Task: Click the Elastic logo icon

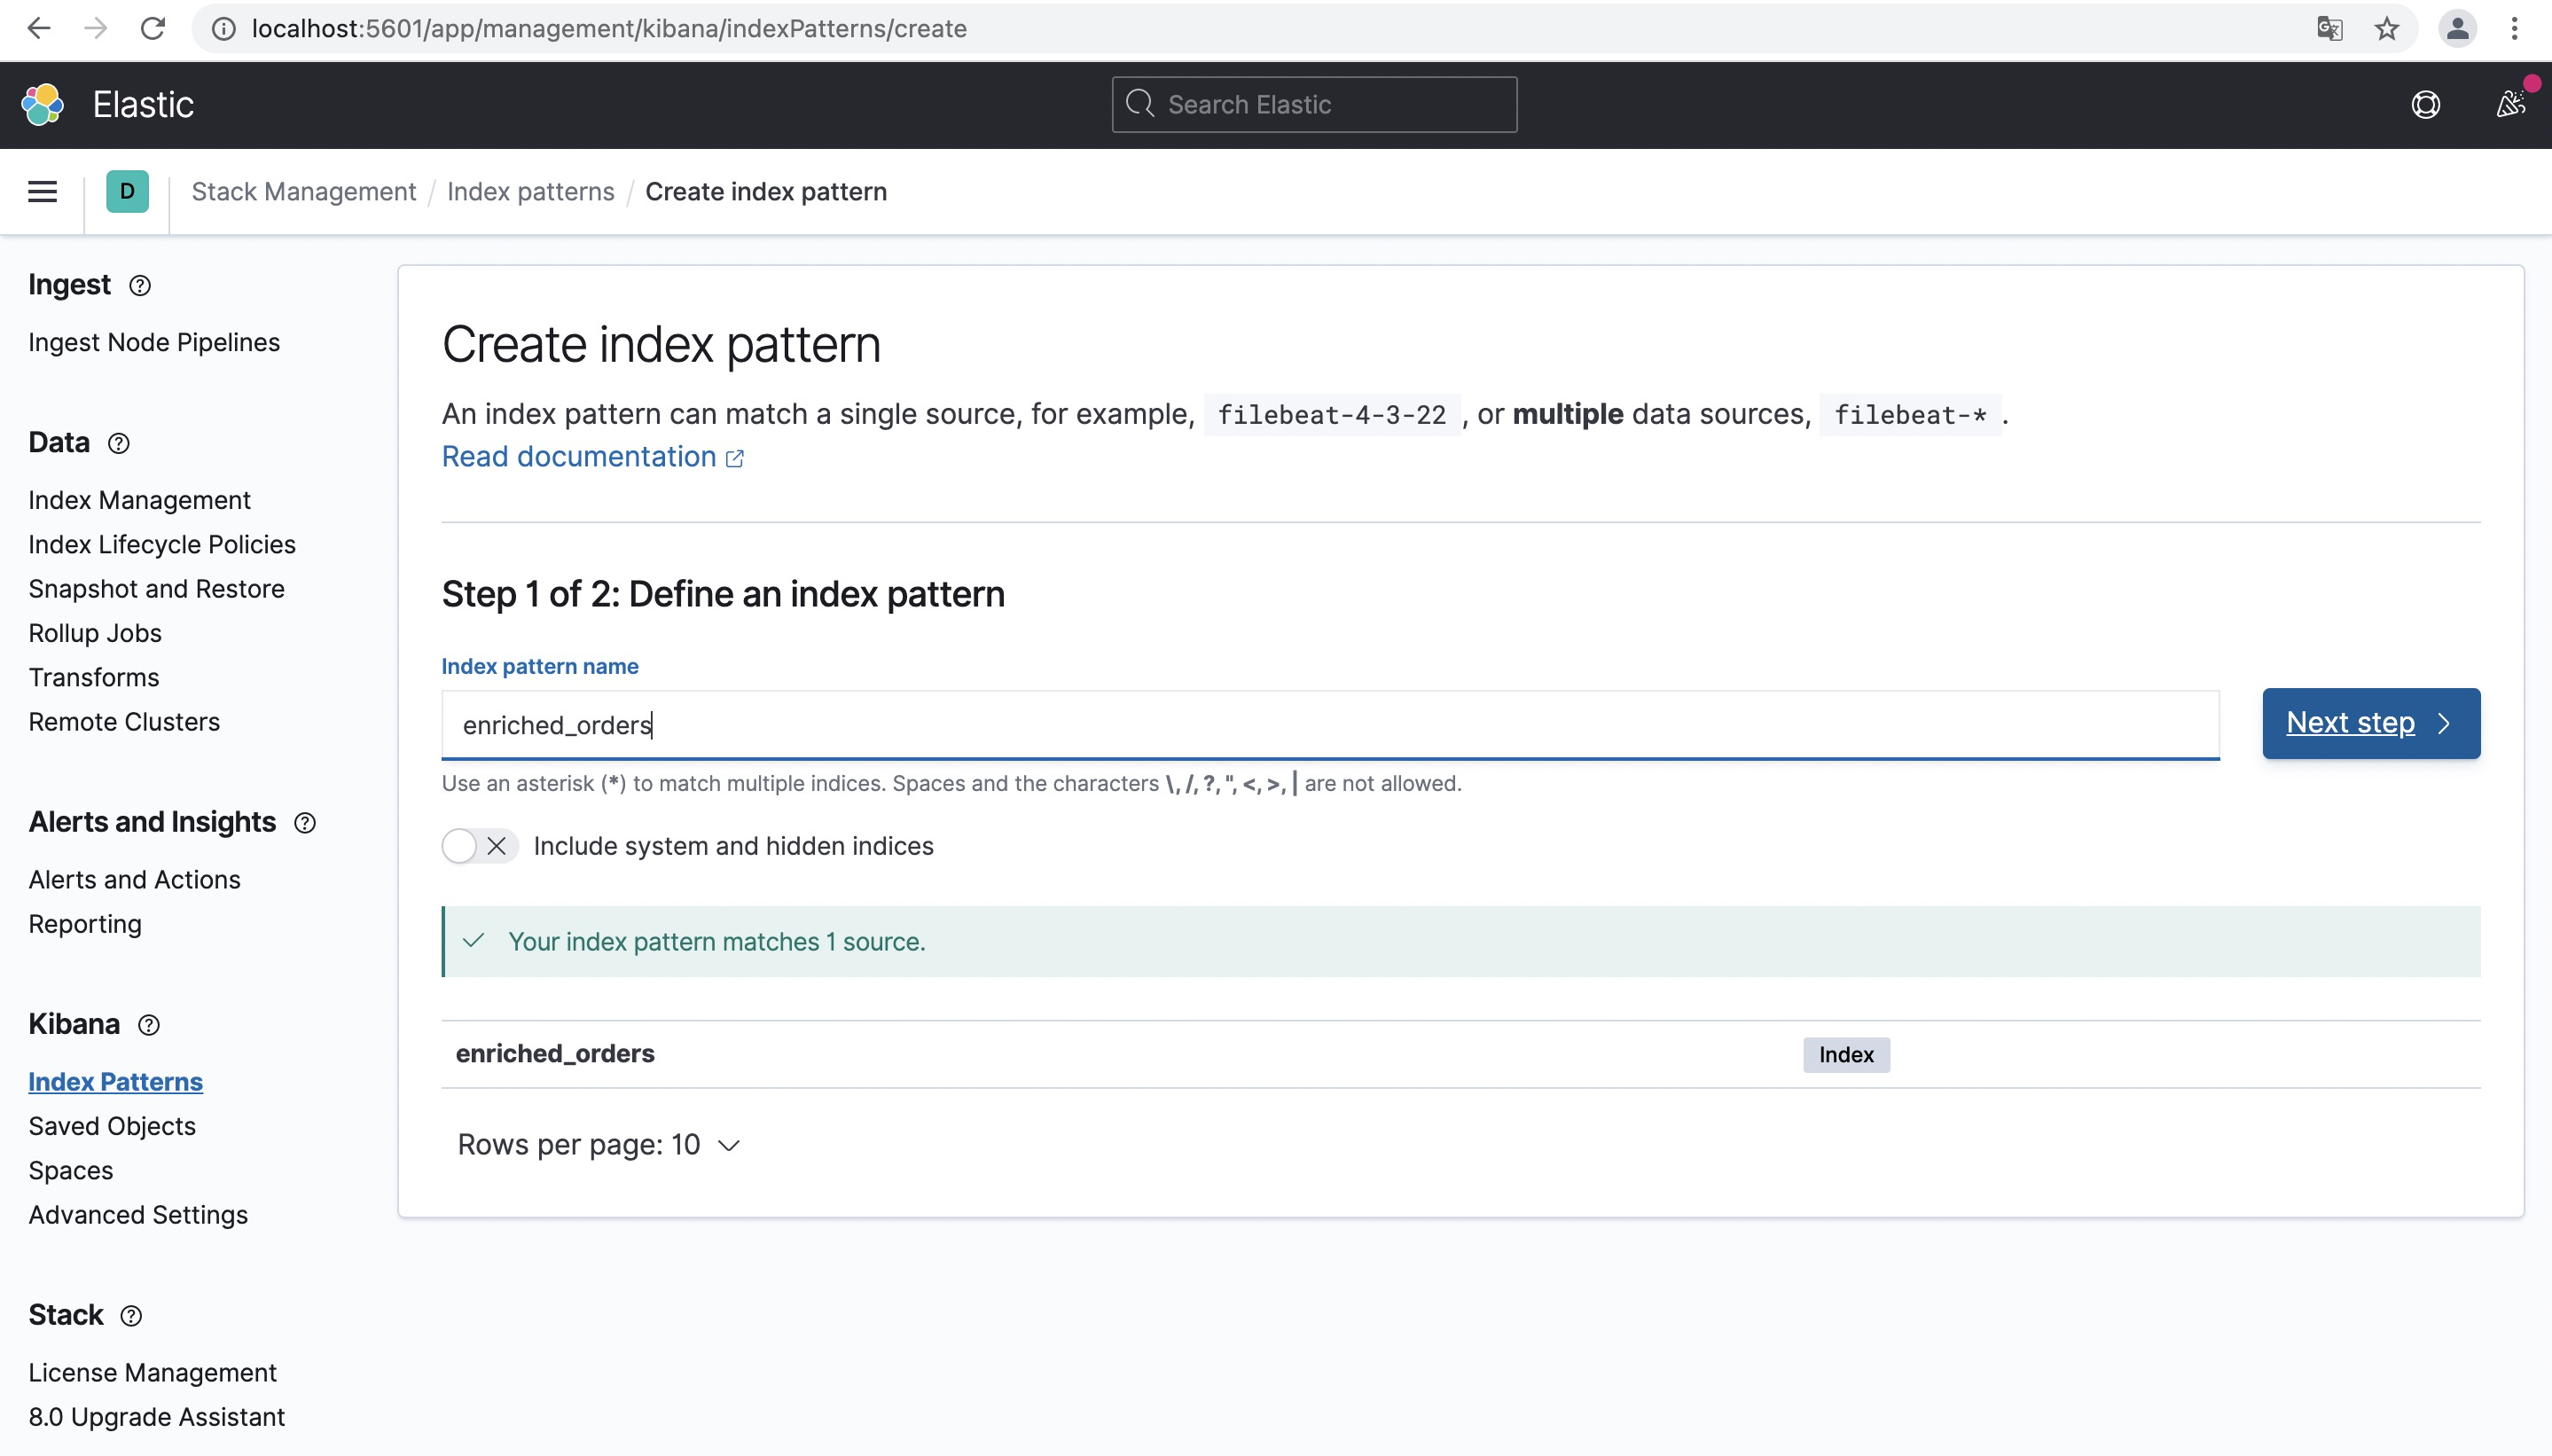Action: click(x=43, y=105)
